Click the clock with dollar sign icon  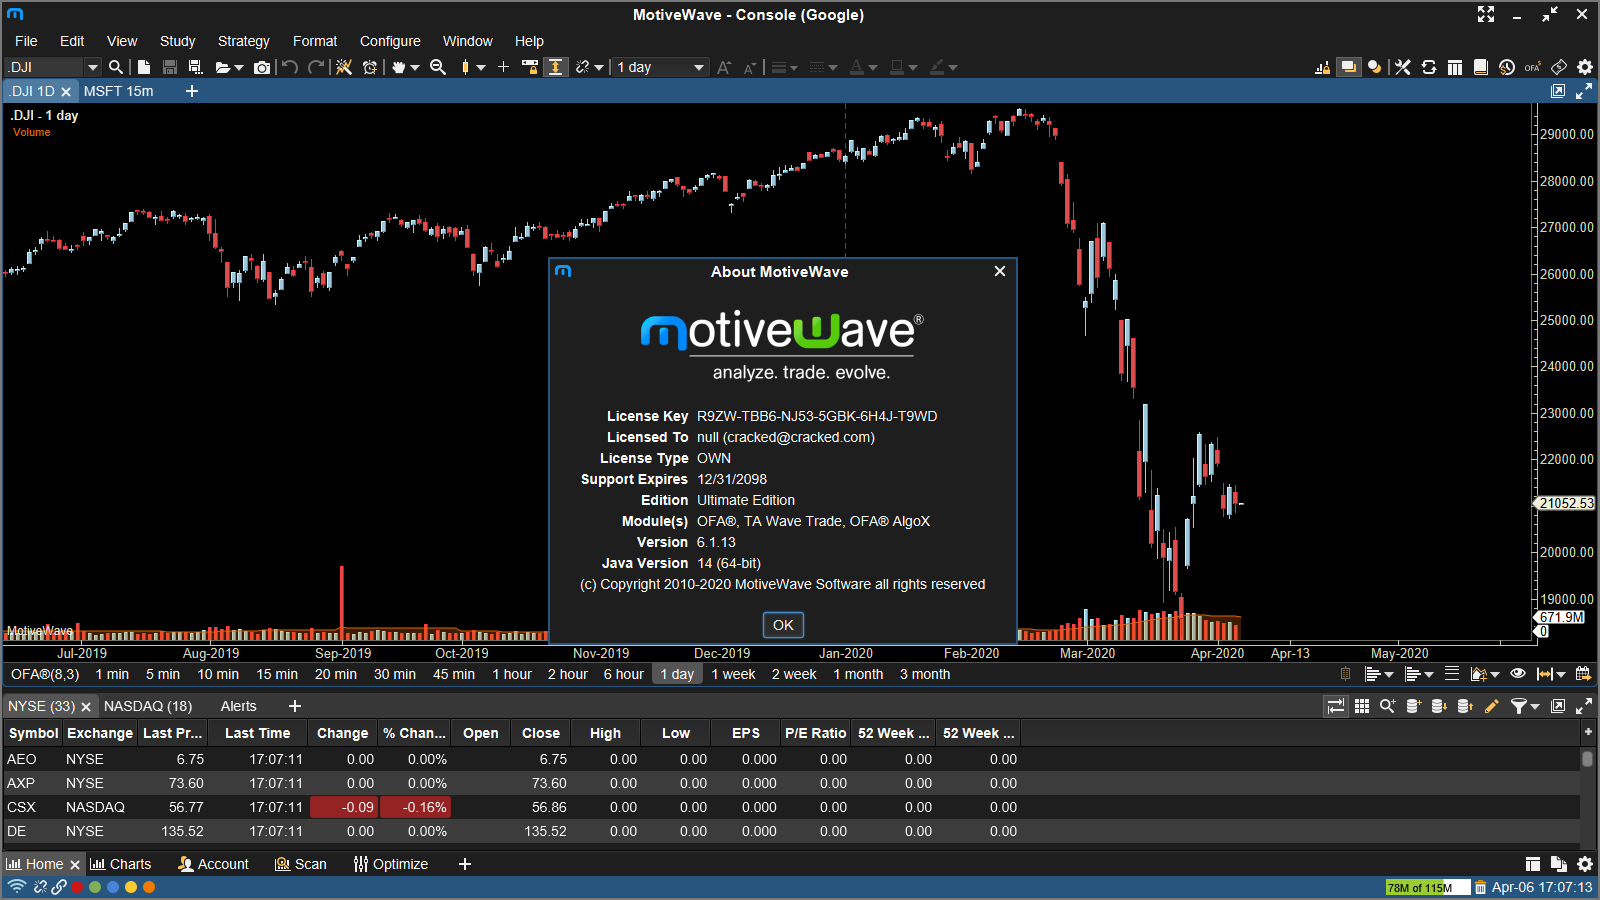(1507, 67)
